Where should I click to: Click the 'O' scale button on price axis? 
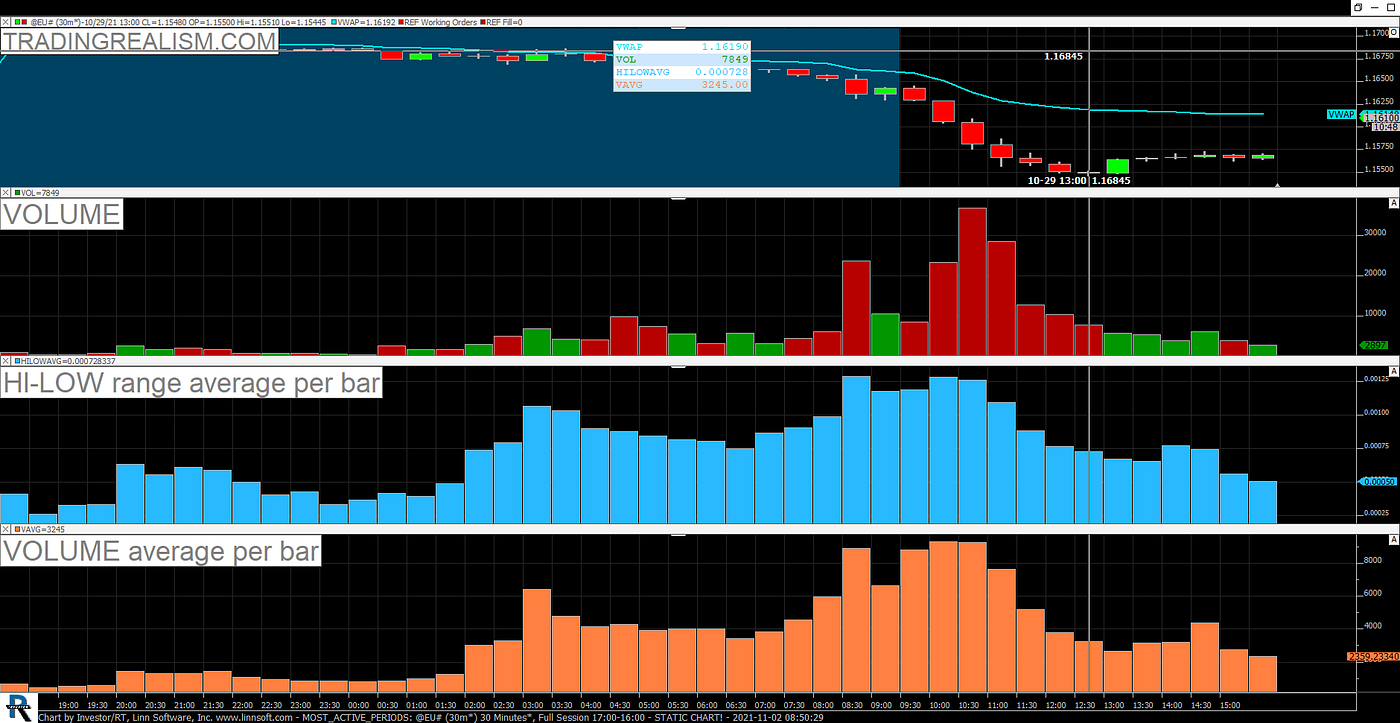point(1393,33)
